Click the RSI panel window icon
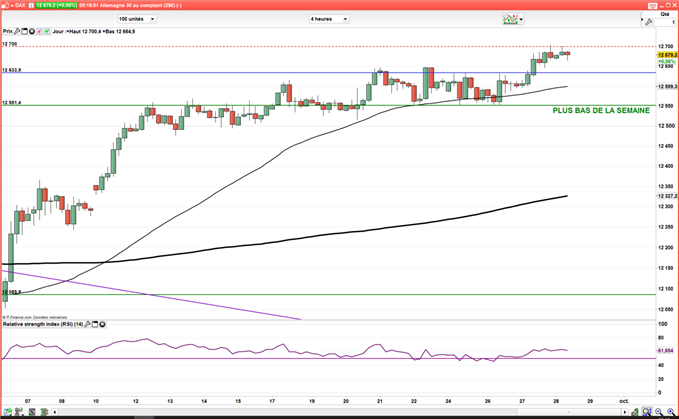This screenshot has width=679, height=419. [95, 324]
